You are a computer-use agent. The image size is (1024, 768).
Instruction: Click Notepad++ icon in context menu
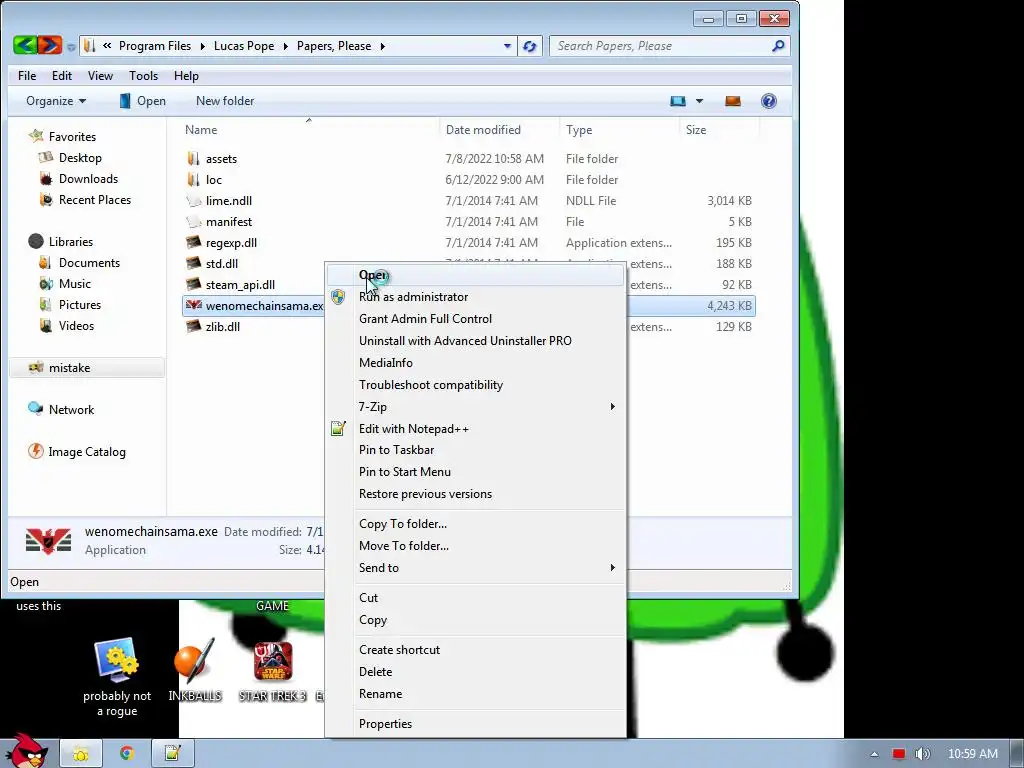338,428
